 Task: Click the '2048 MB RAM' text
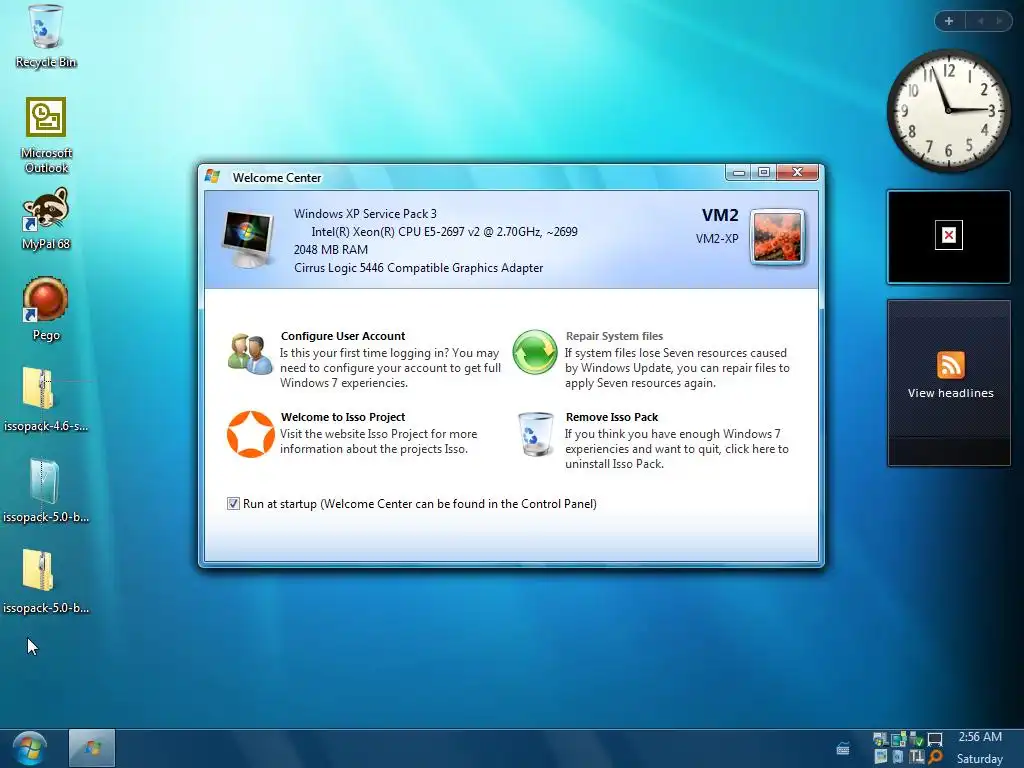(x=330, y=249)
